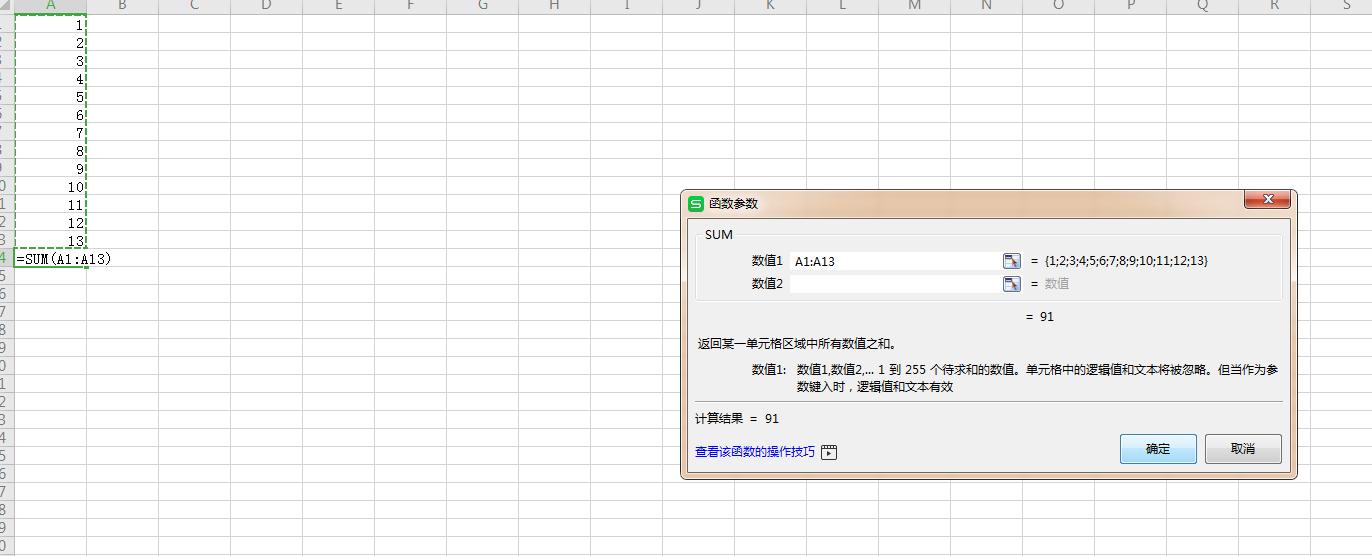
Task: Select column header K
Action: [770, 6]
